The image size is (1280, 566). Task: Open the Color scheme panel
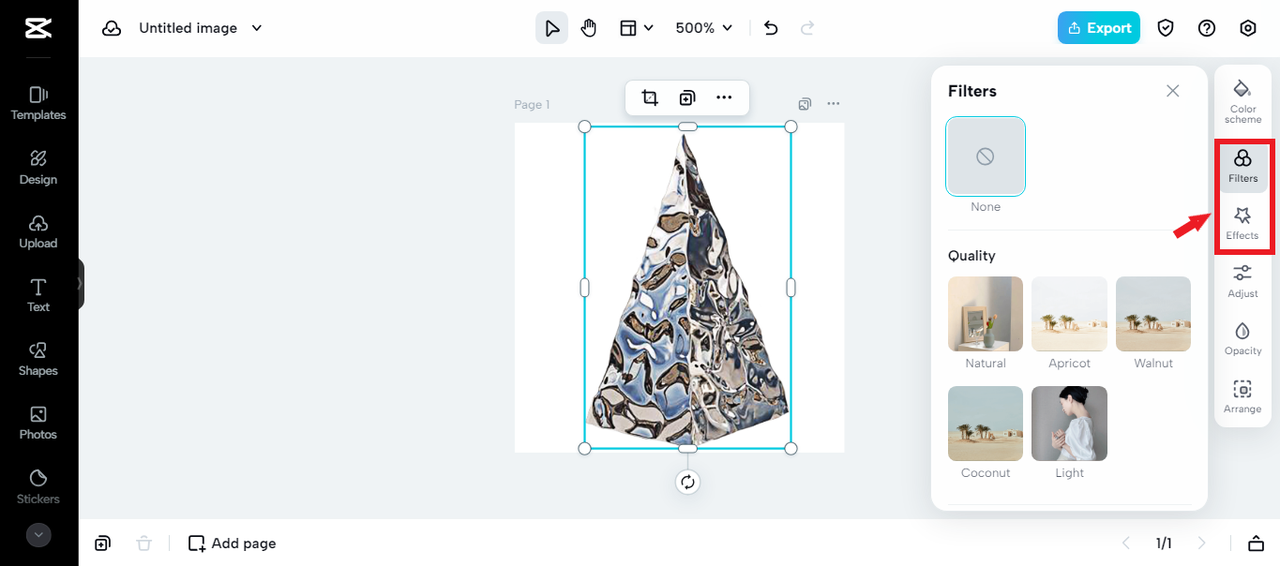1243,100
